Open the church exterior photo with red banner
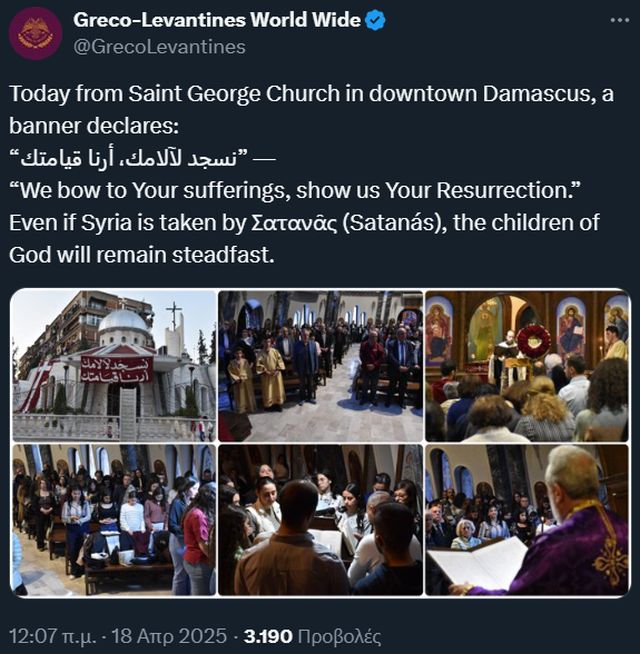The image size is (640, 654). pyautogui.click(x=113, y=365)
